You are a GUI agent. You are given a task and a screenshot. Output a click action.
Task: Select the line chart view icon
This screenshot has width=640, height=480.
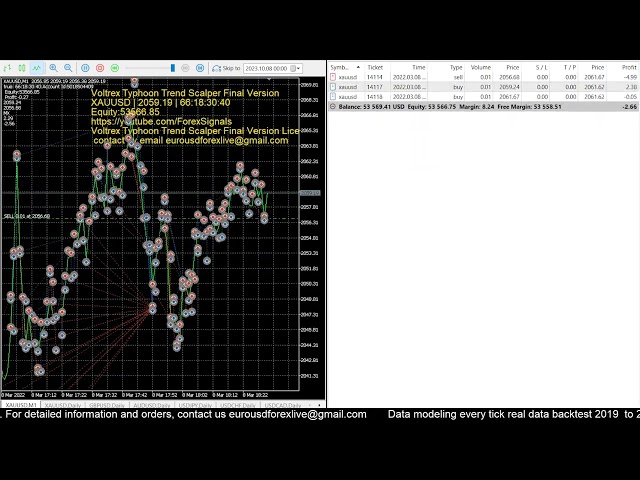(37, 68)
